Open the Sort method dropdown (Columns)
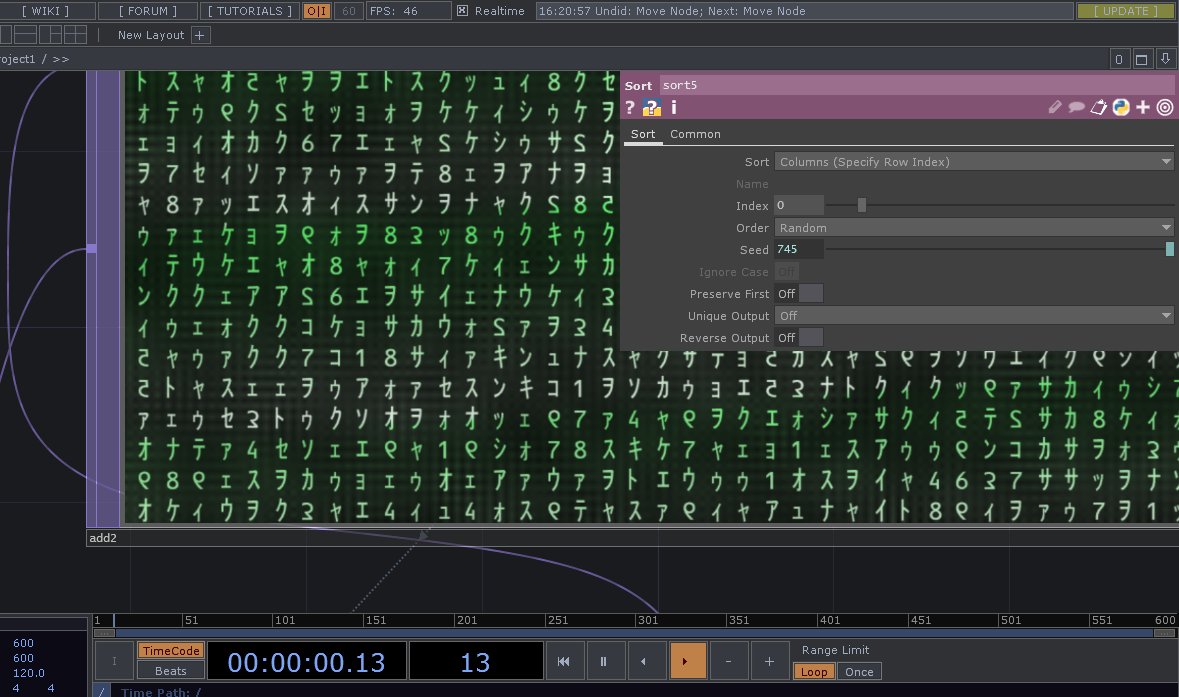This screenshot has height=697, width=1179. [x=974, y=162]
